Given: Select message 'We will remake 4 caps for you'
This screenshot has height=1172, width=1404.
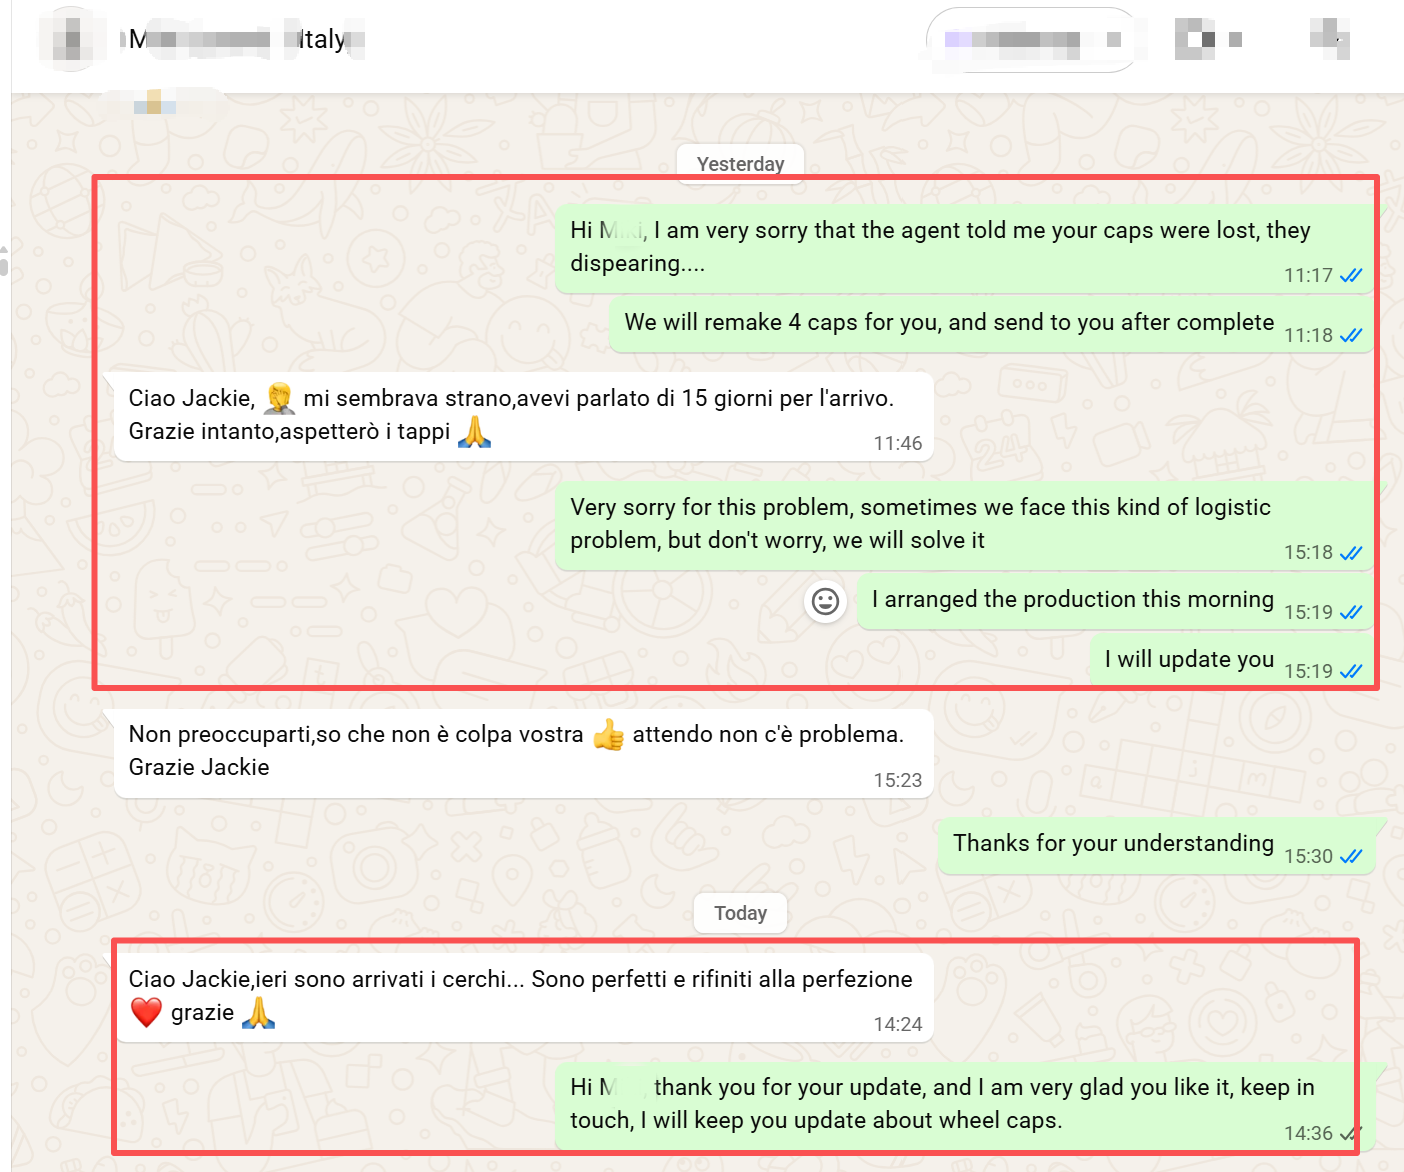Looking at the screenshot, I should point(992,323).
